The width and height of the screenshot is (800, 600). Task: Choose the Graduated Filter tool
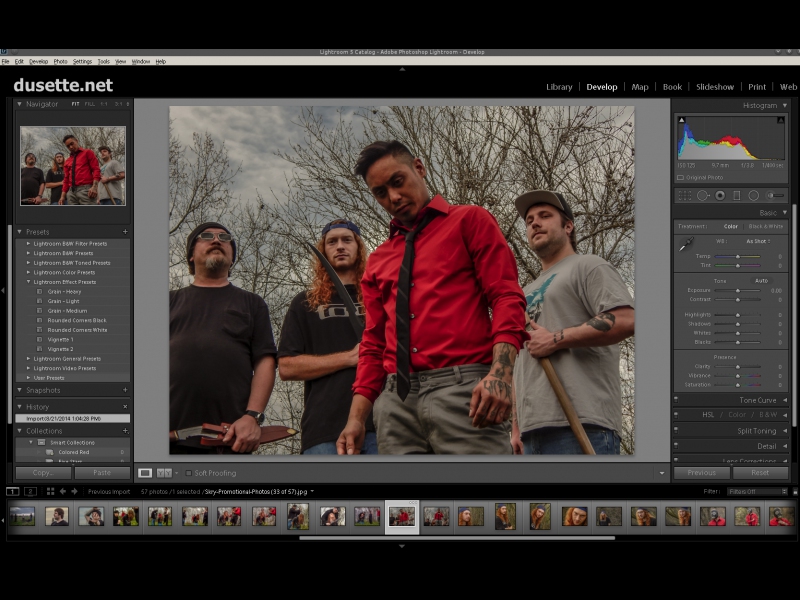click(736, 196)
